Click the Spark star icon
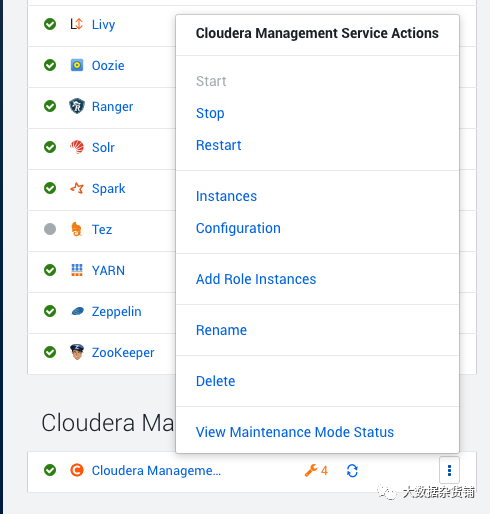 pos(77,188)
